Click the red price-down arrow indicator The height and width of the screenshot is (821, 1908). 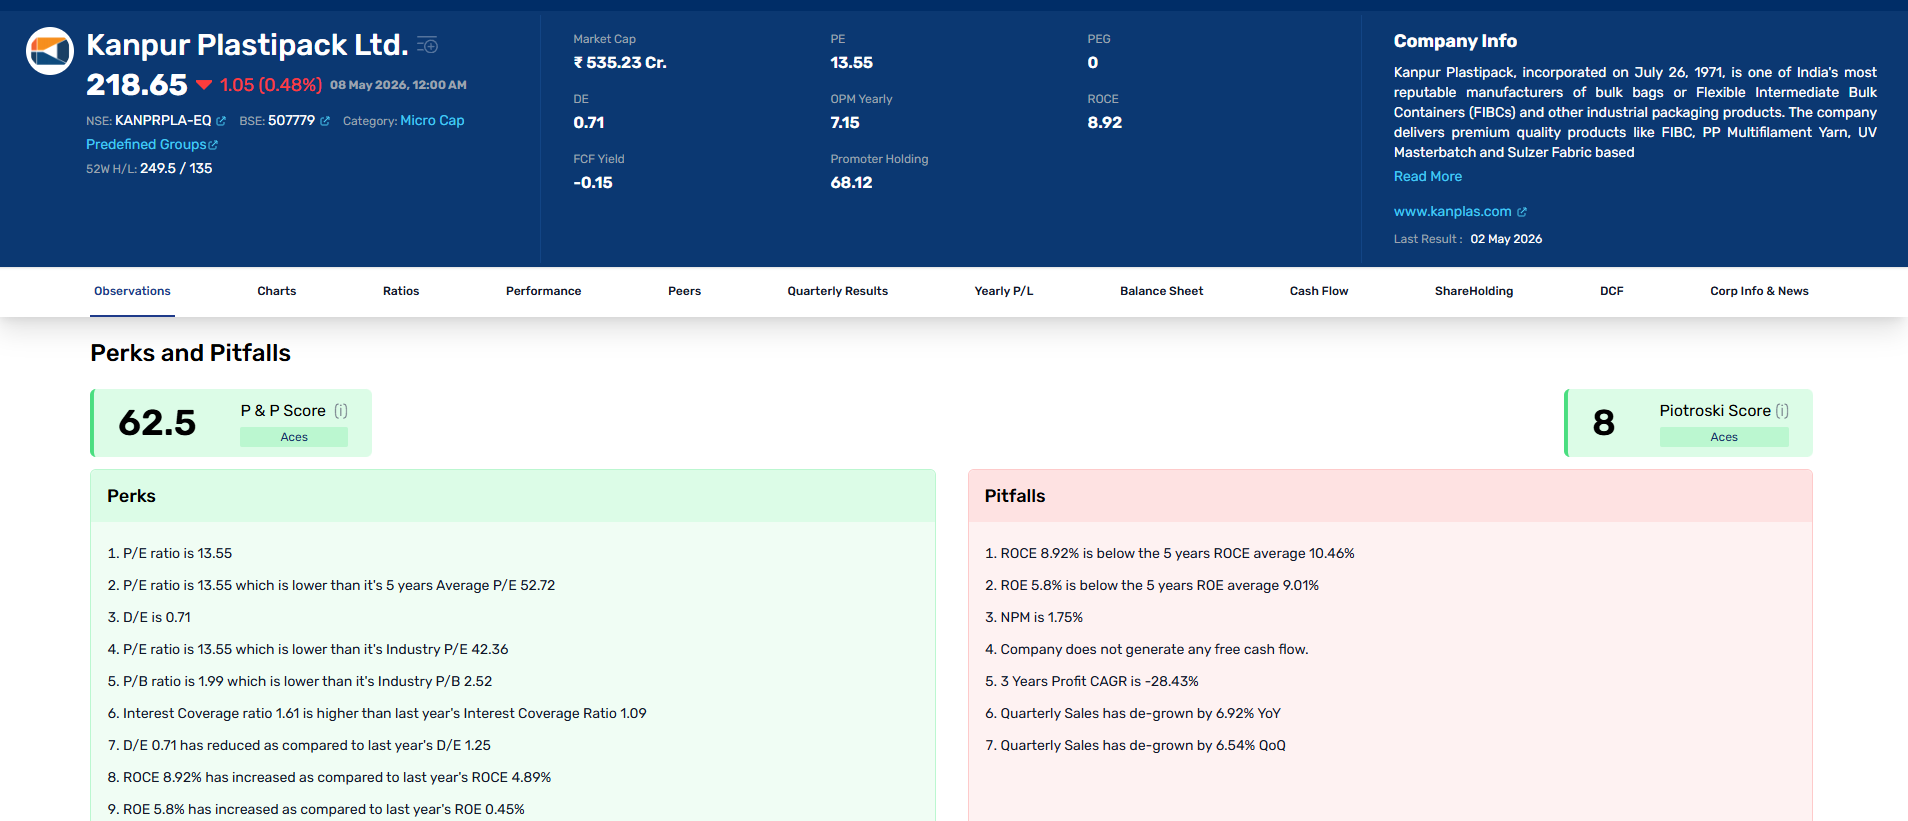pyautogui.click(x=204, y=85)
